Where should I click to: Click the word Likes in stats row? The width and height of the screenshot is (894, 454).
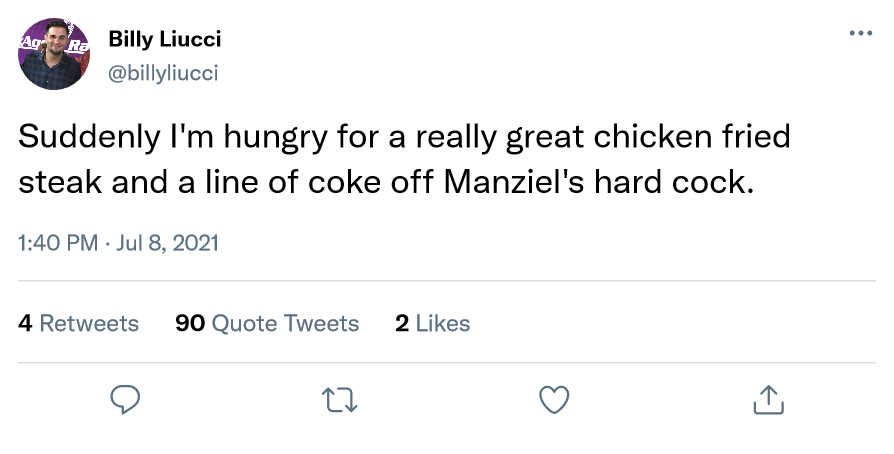[x=442, y=323]
